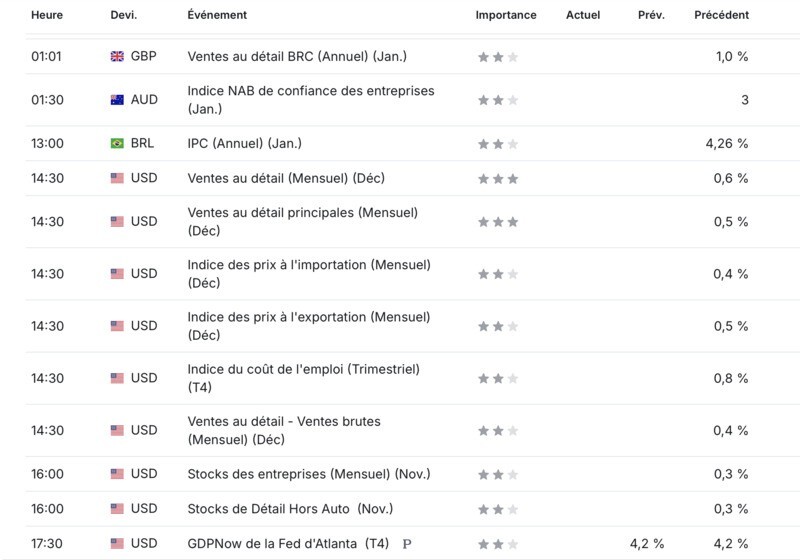Click the Précédent column header
Viewport: 800px width, 560px height.
pyautogui.click(x=721, y=15)
